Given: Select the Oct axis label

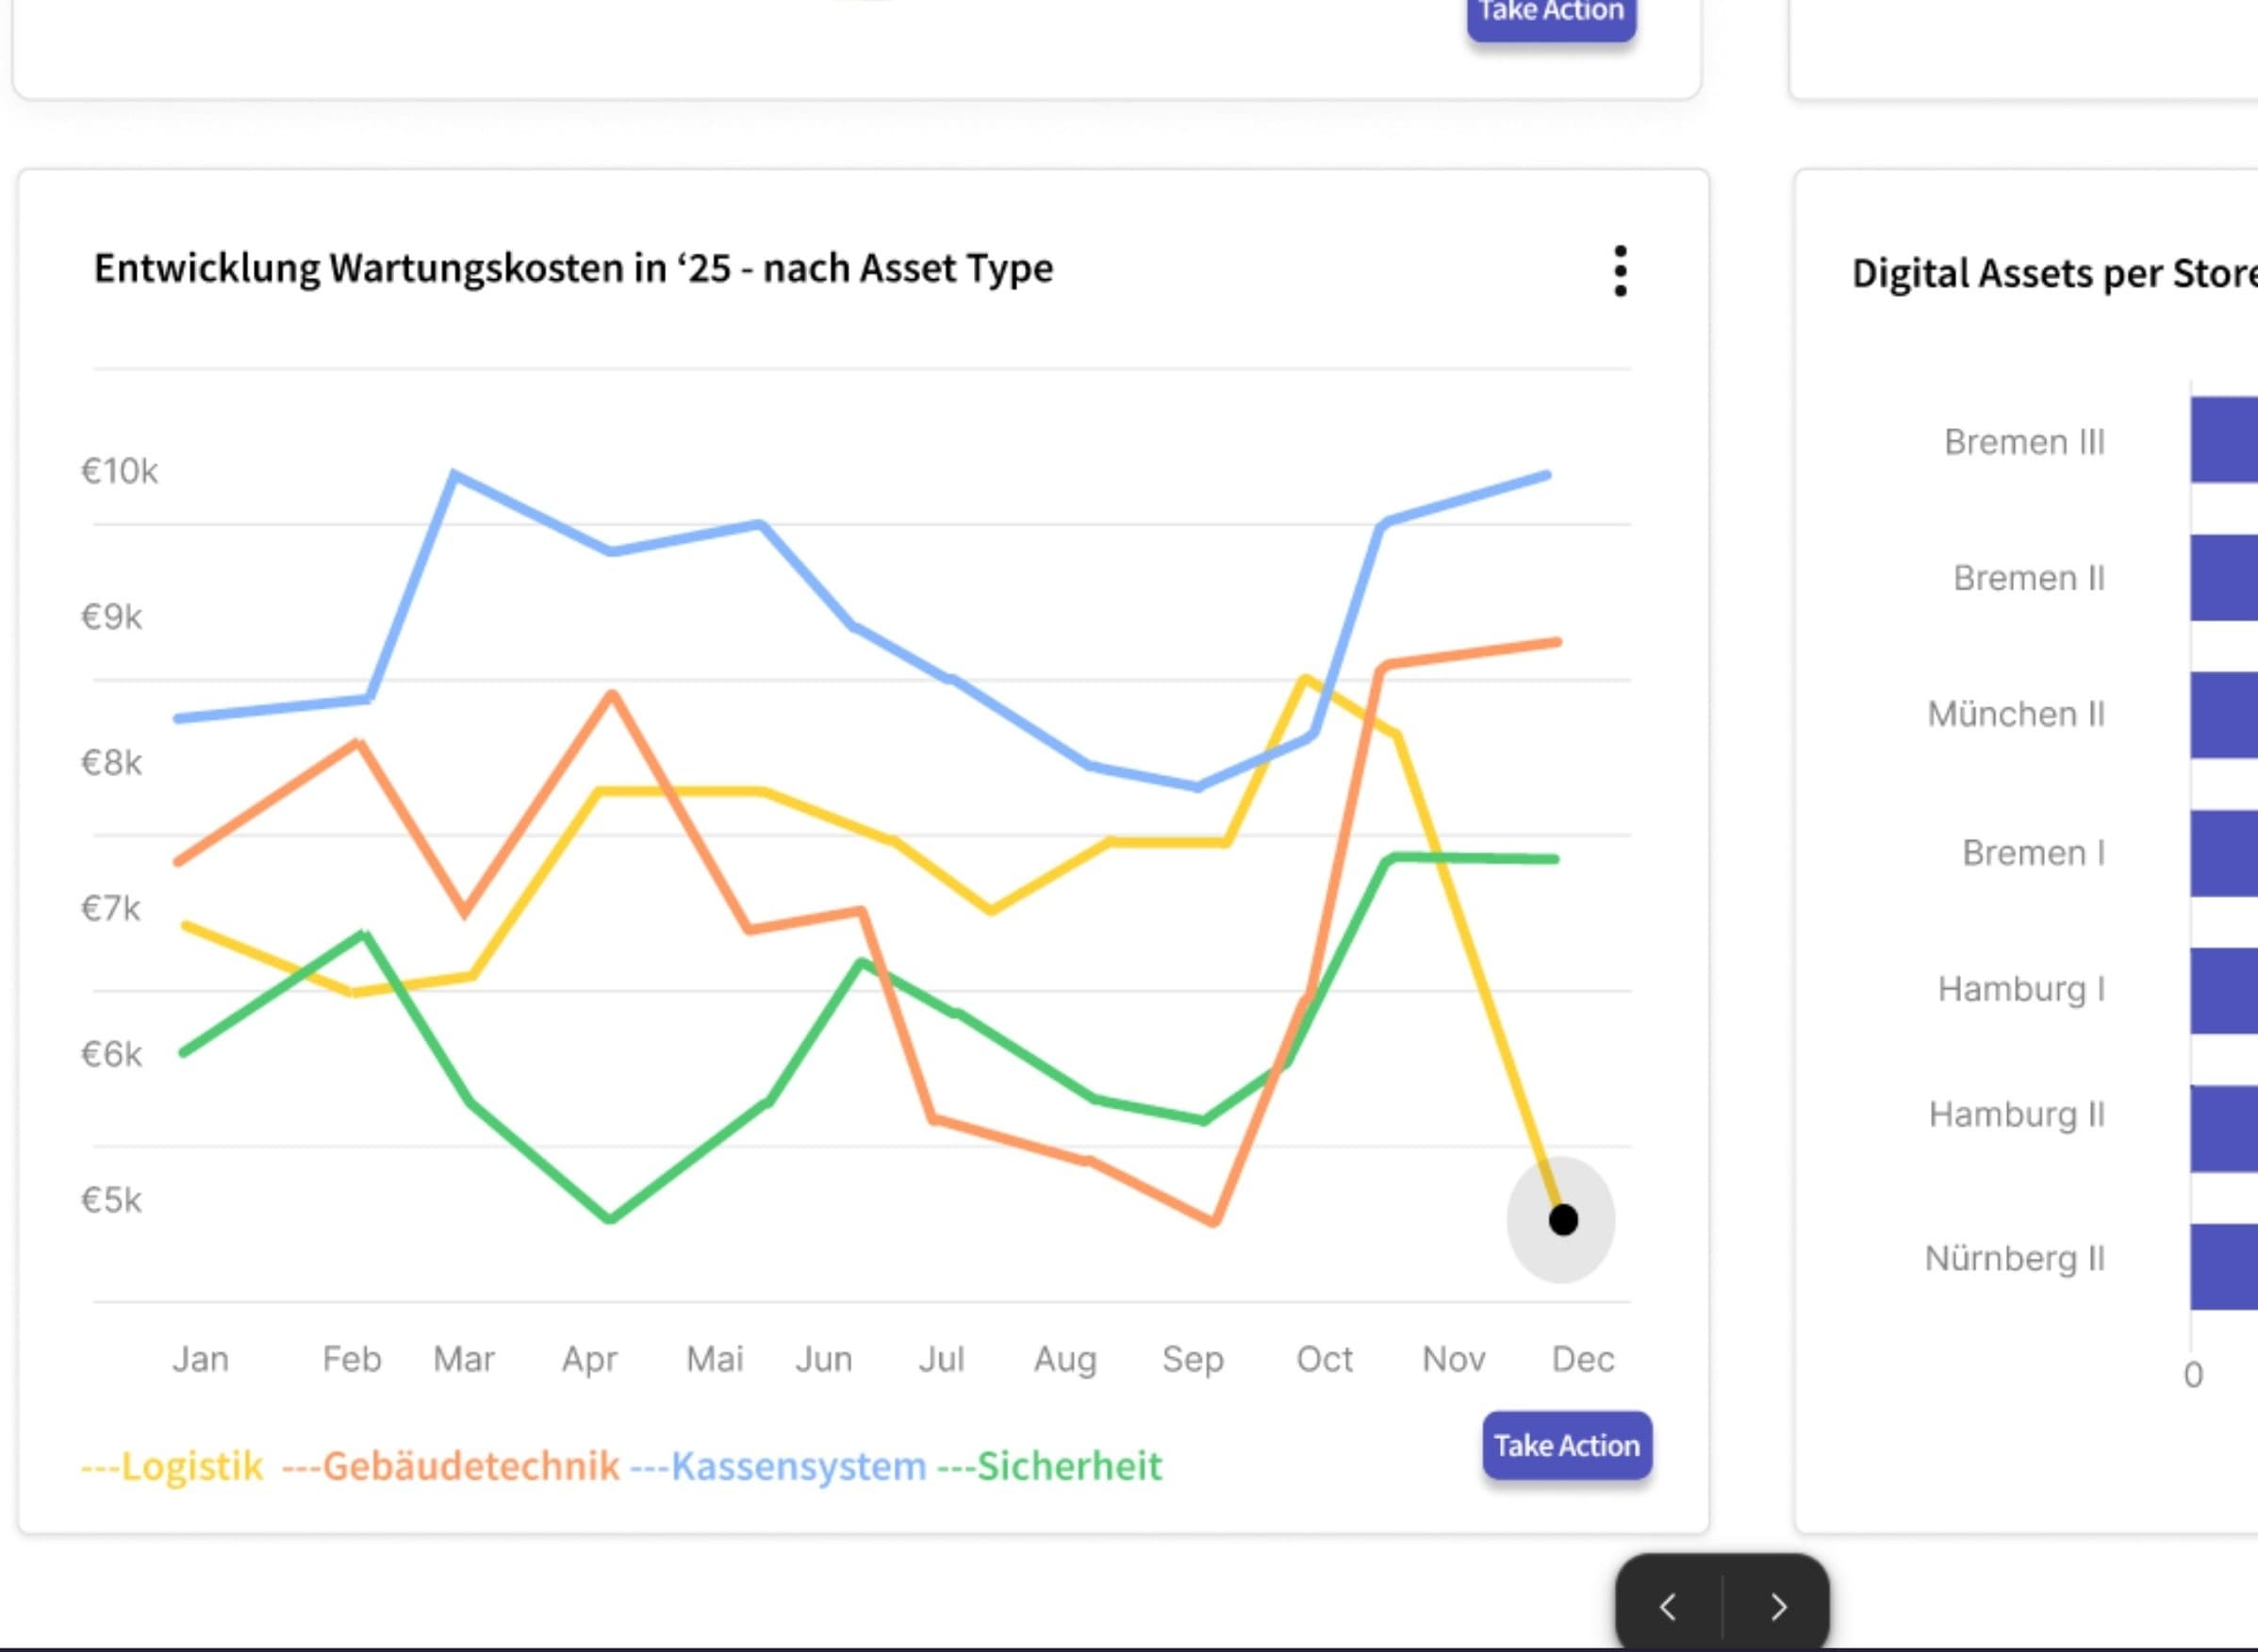Looking at the screenshot, I should pos(1325,1358).
